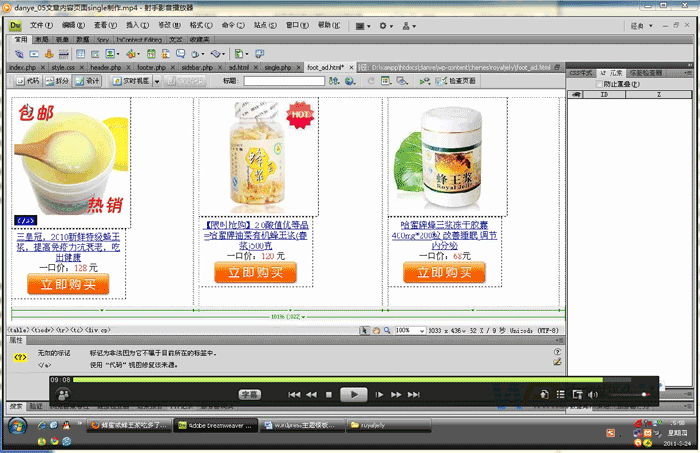Open Property inspector help icon
700x453 pixels.
pos(557,352)
